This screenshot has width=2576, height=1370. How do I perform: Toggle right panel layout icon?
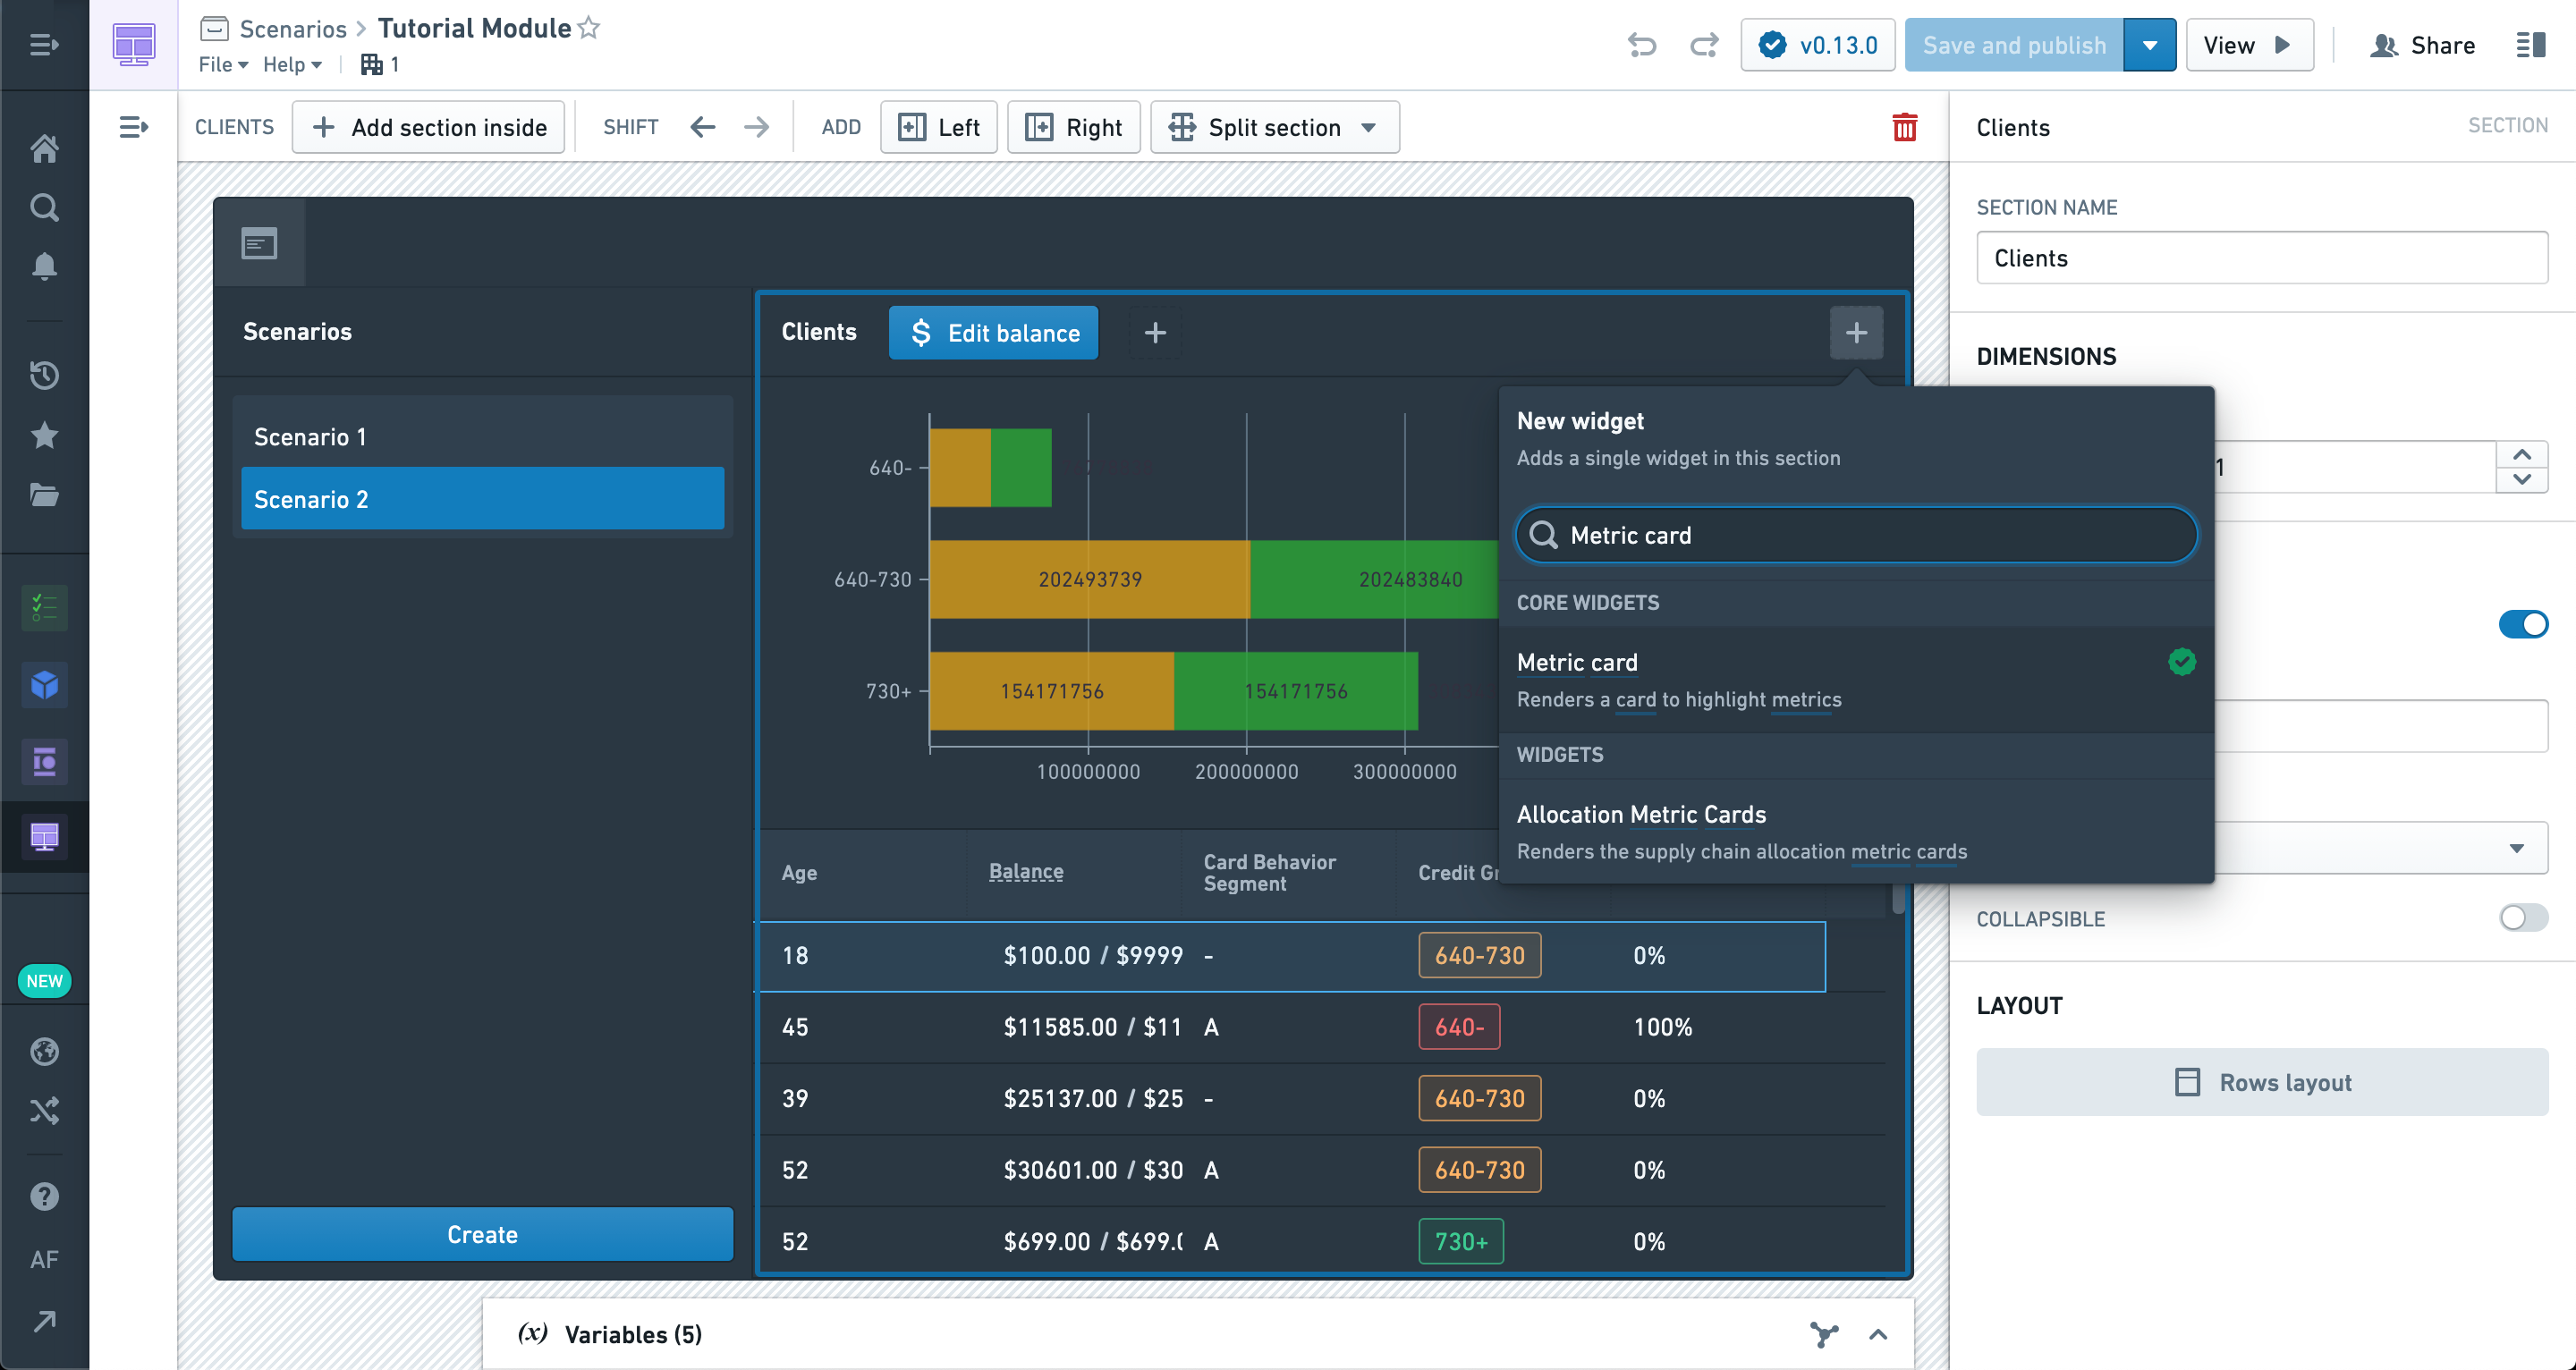click(2530, 45)
